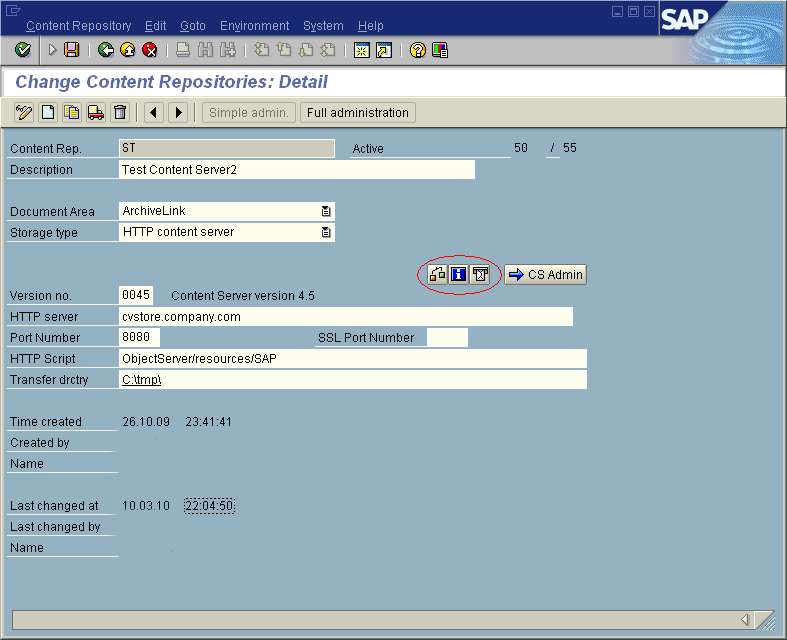Click the red Cancel icon
This screenshot has height=640, width=787.
coord(149,50)
